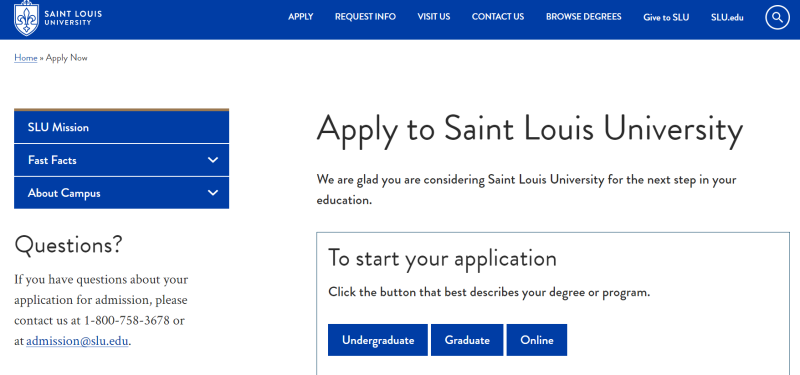800x375 pixels.
Task: Open the SLU Mission sidebar item
Action: [x=121, y=127]
